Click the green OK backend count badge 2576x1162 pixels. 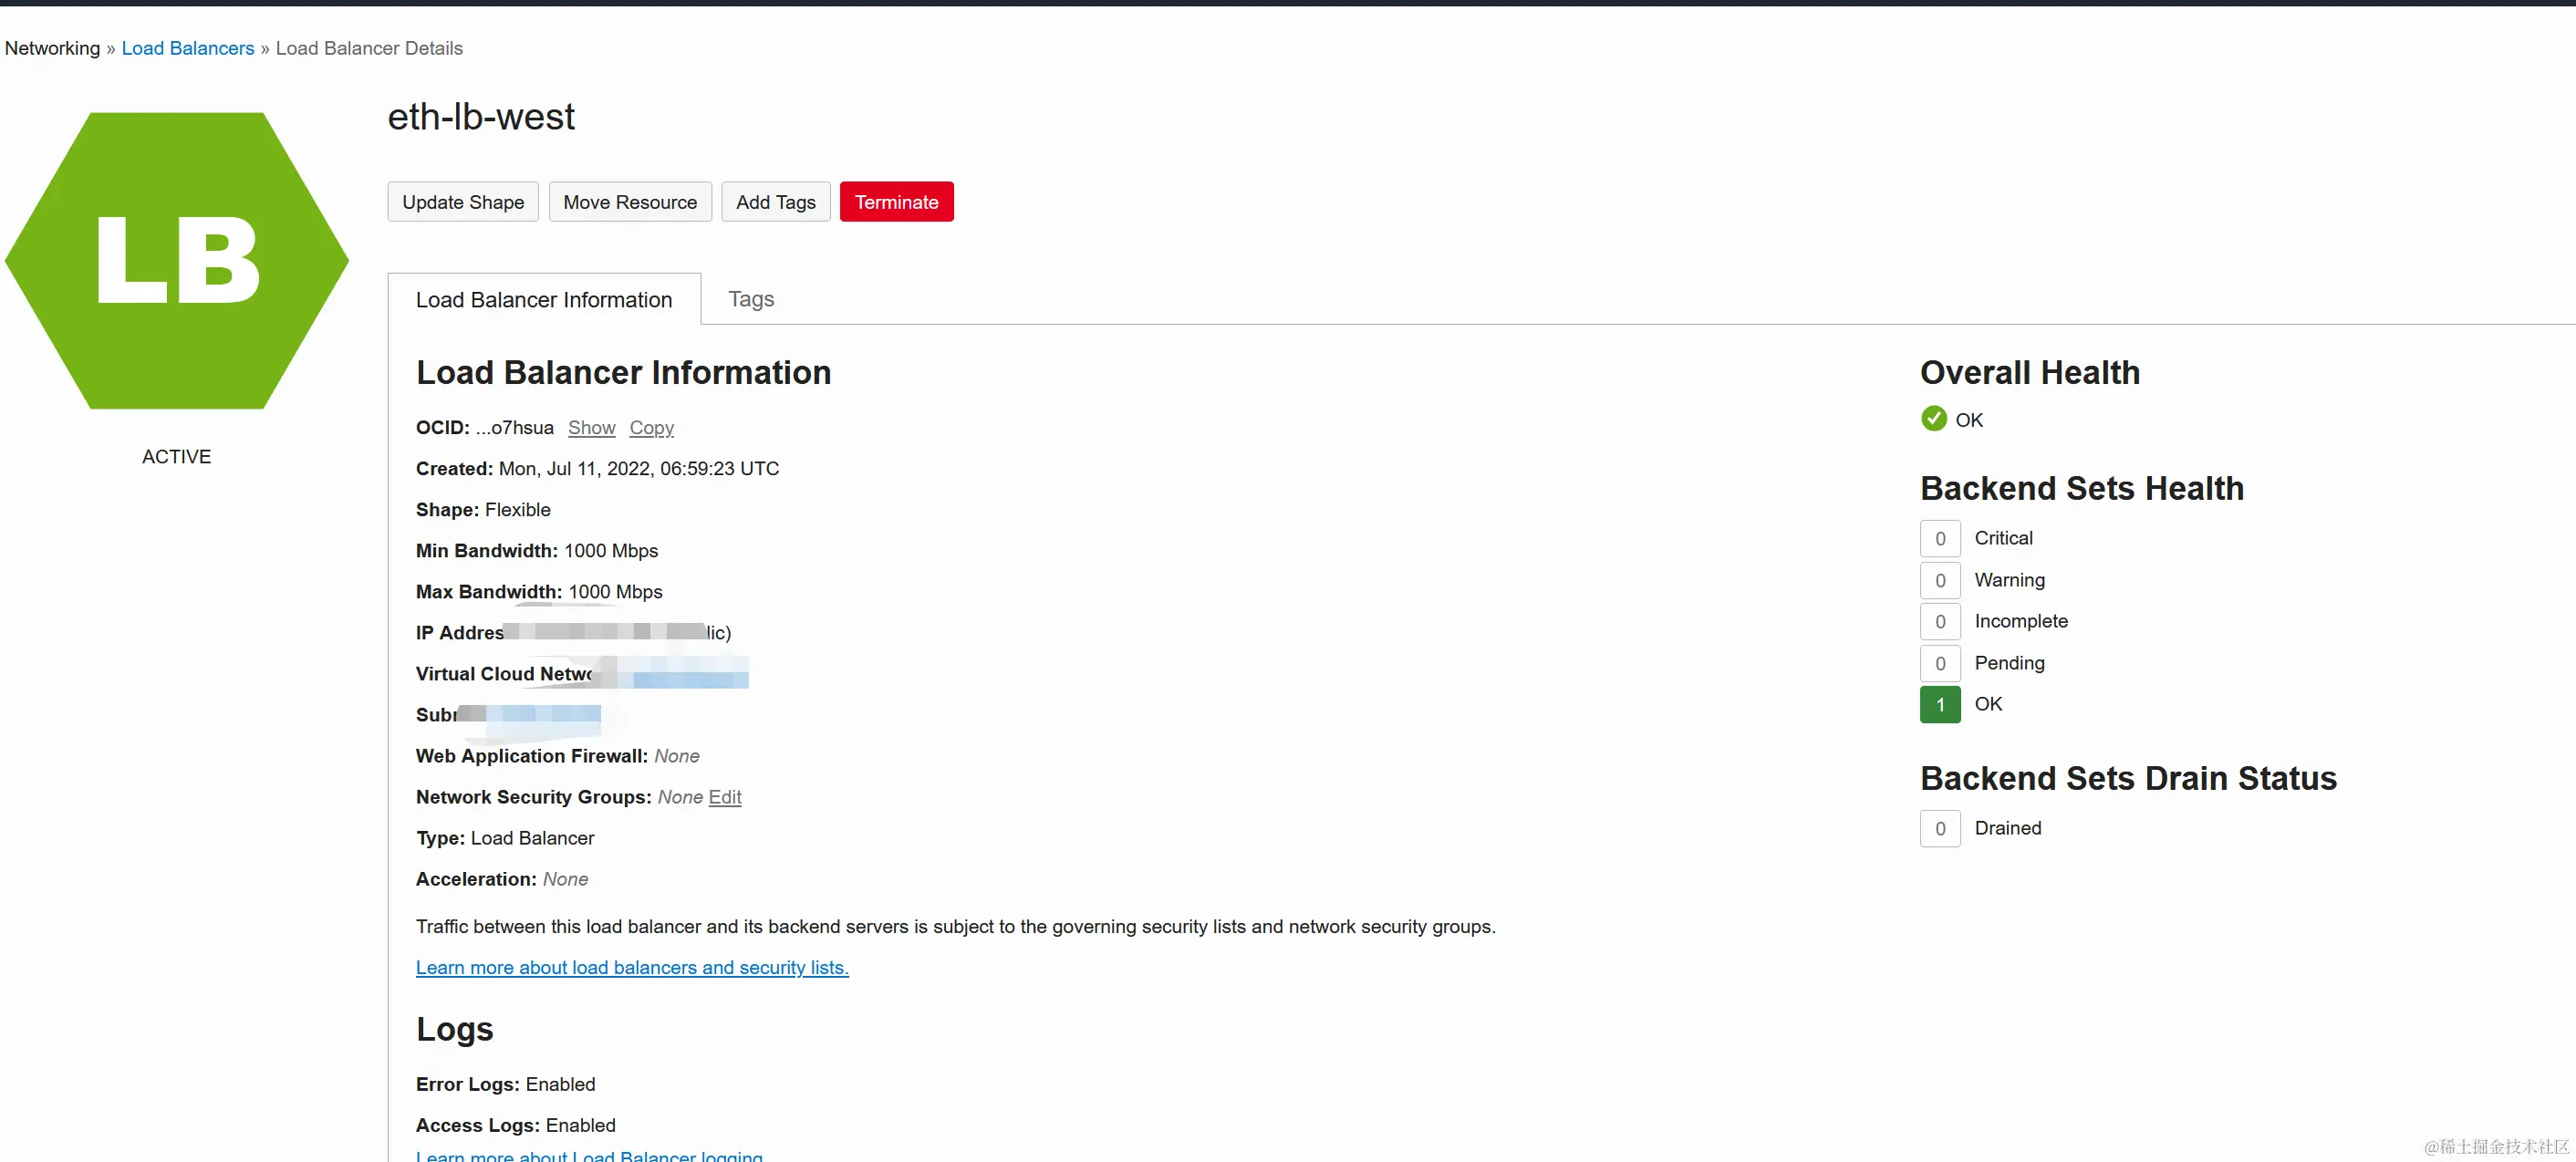tap(1939, 705)
